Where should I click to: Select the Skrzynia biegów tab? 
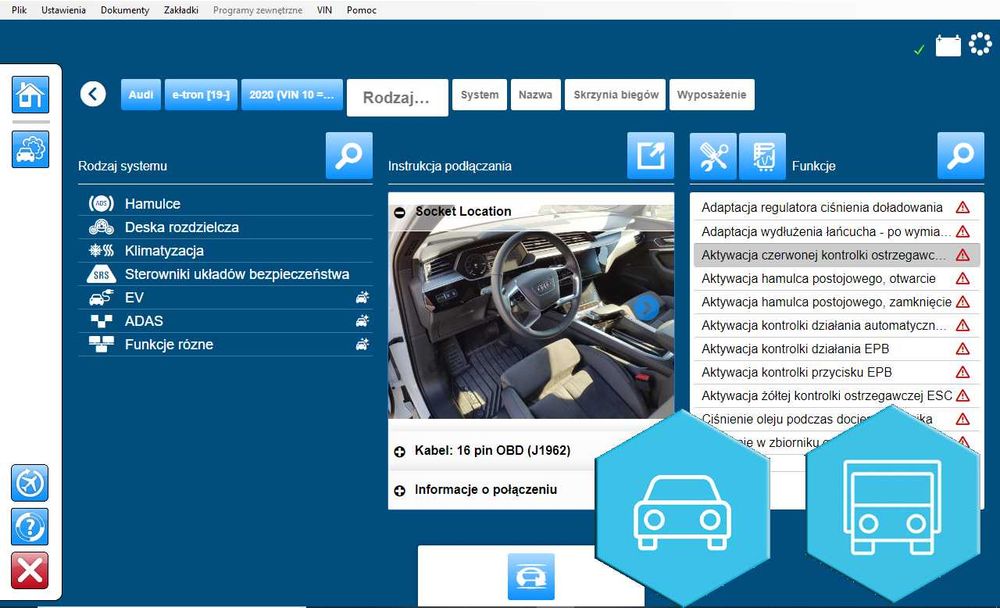[x=615, y=94]
